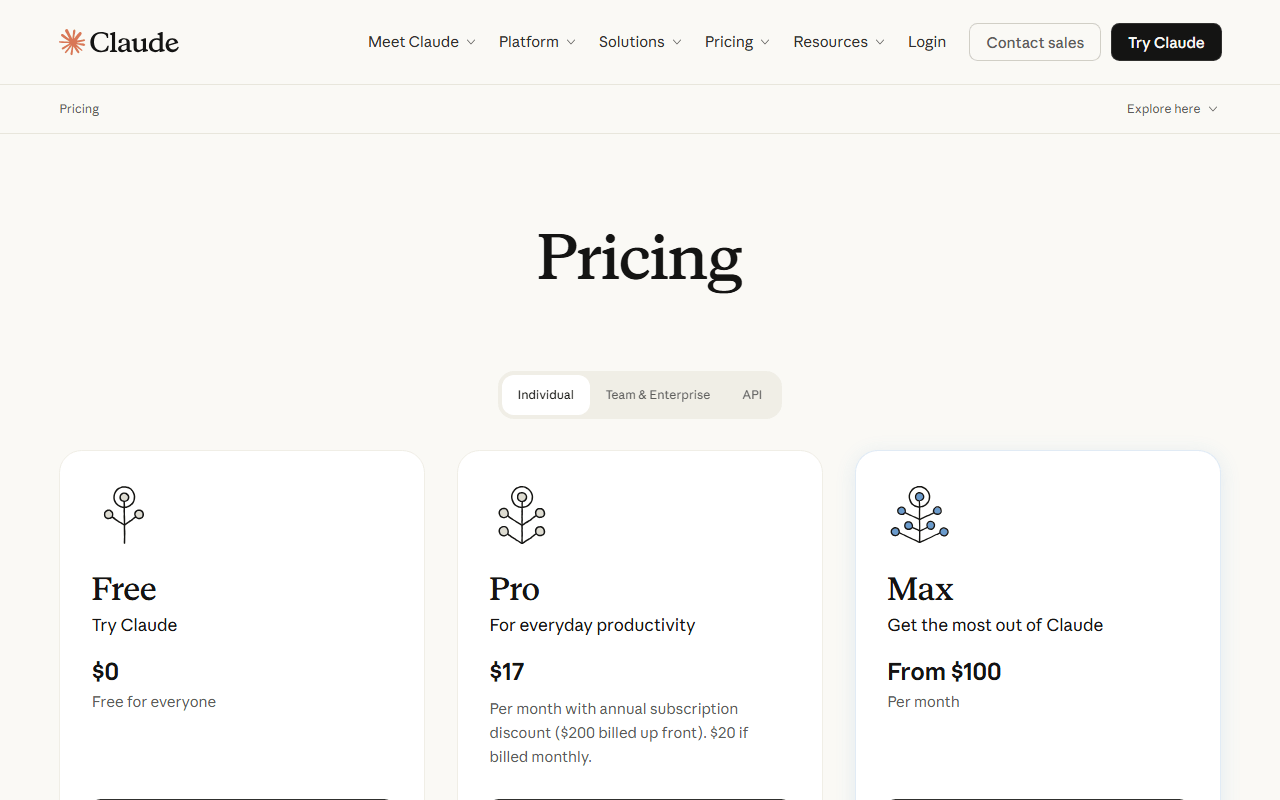Click the large Pricing page heading
Screen dimensions: 1280x800
[640, 259]
